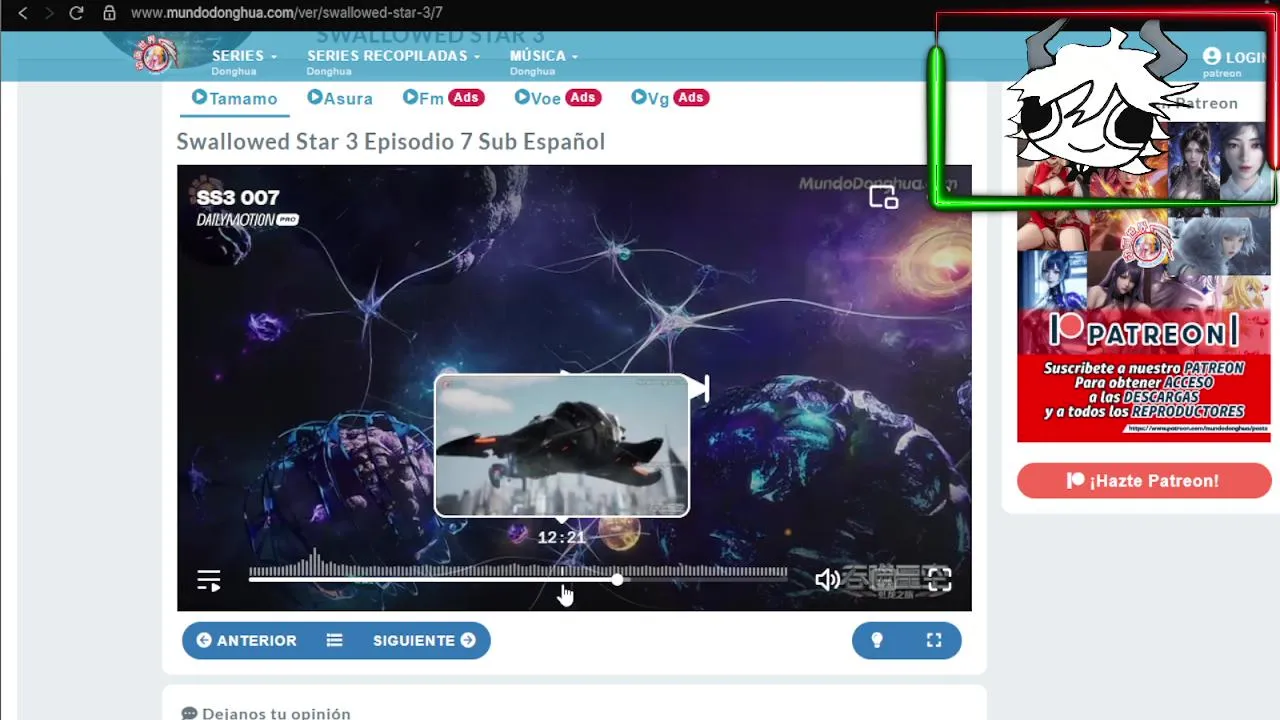The height and width of the screenshot is (720, 1280).
Task: Open the episode list icon
Action: pos(335,640)
